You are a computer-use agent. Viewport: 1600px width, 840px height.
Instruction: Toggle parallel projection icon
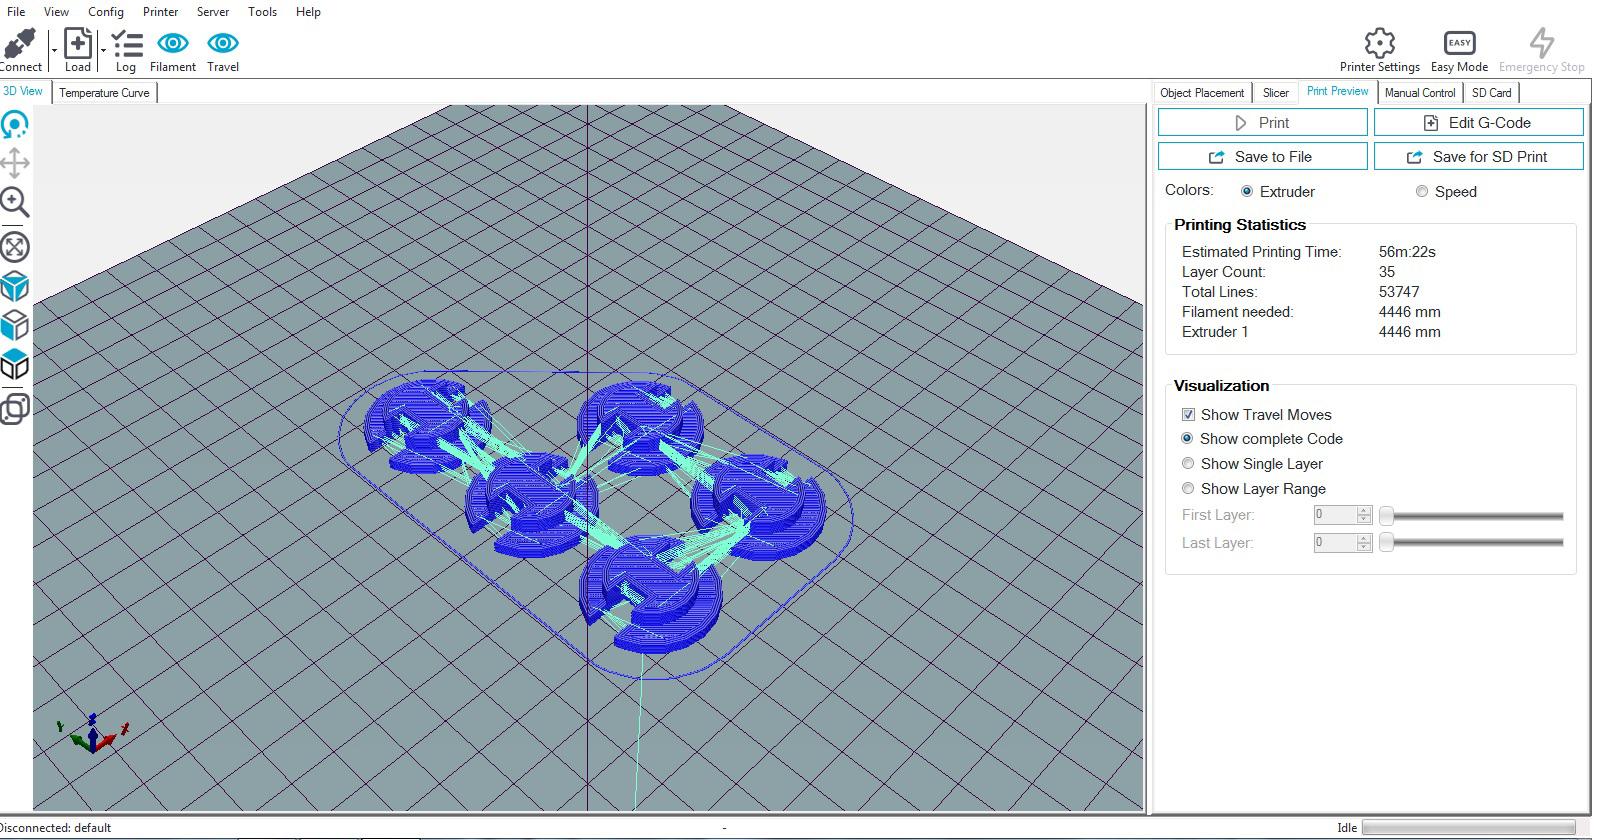(15, 409)
